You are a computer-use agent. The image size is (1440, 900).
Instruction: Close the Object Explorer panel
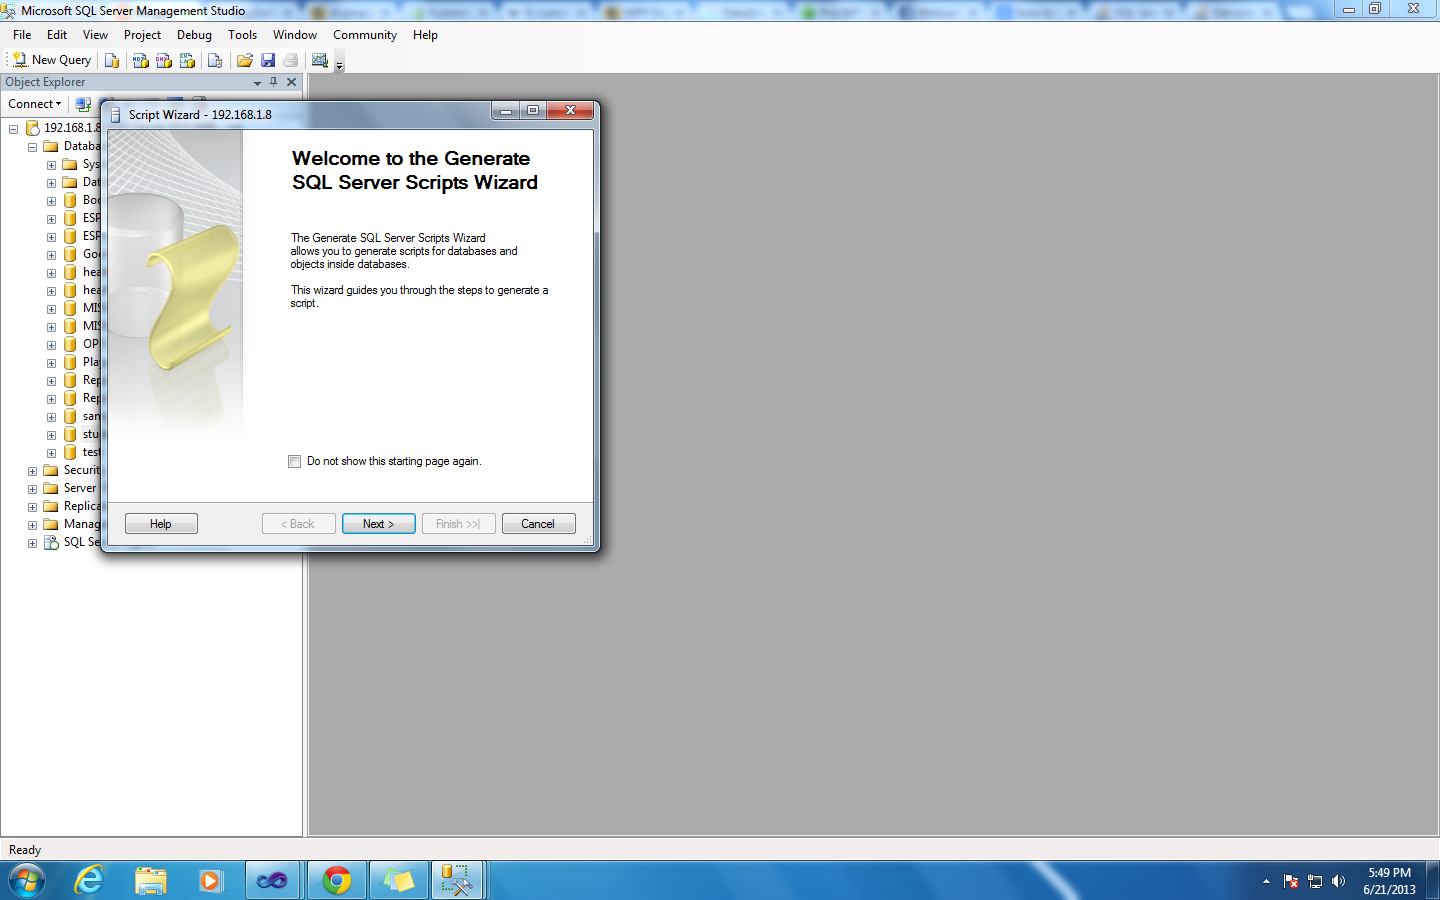point(292,82)
